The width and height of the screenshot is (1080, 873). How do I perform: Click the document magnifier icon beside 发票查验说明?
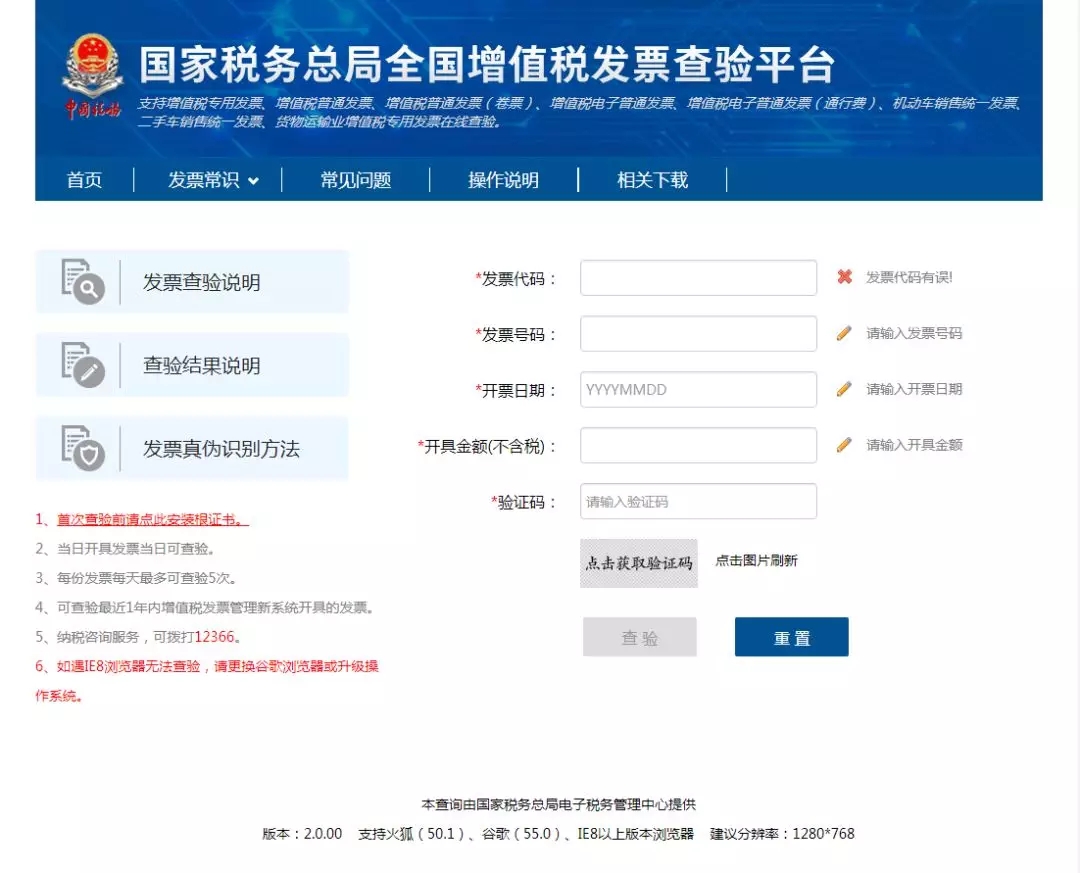(x=83, y=281)
